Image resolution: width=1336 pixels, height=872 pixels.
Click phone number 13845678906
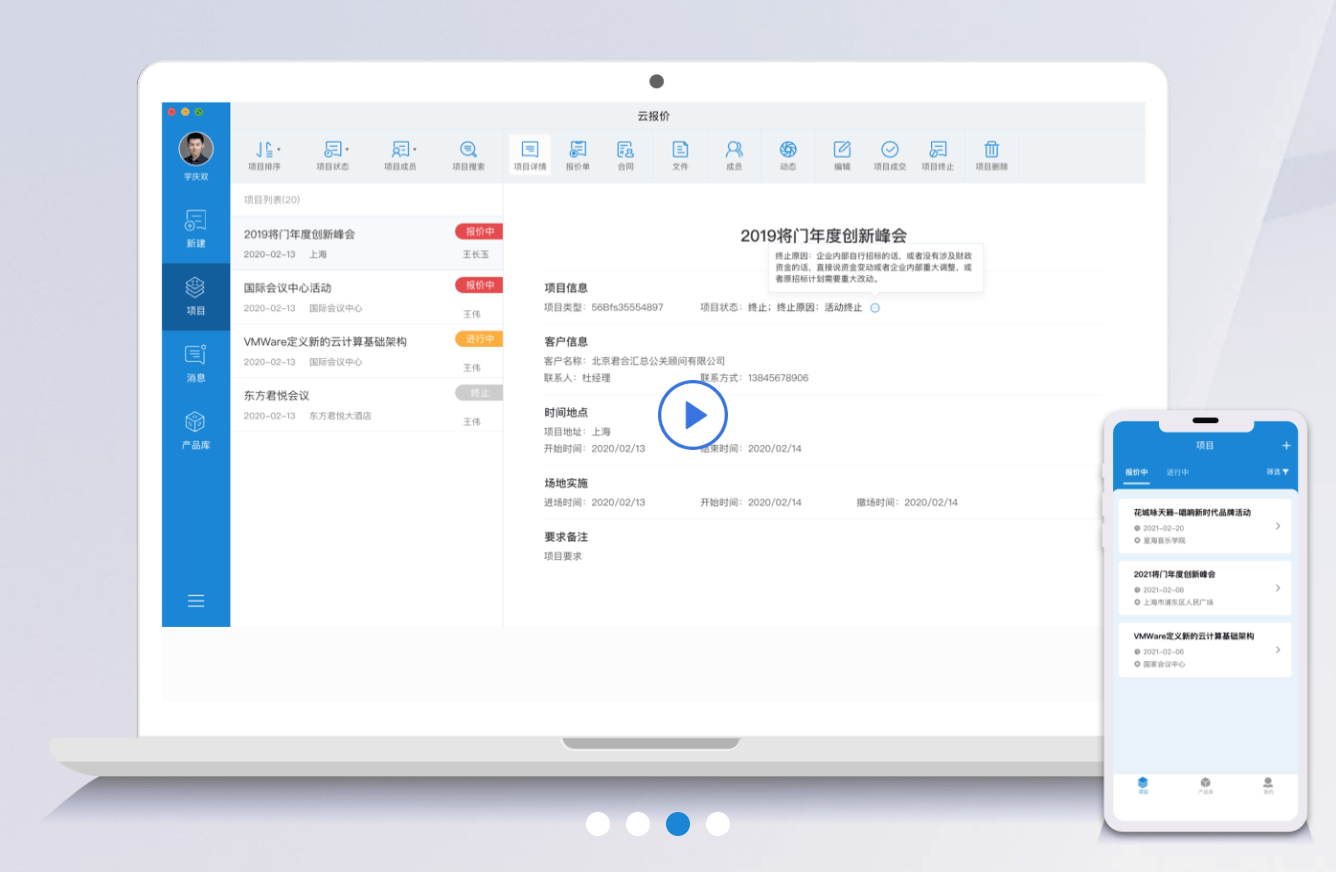tap(778, 378)
